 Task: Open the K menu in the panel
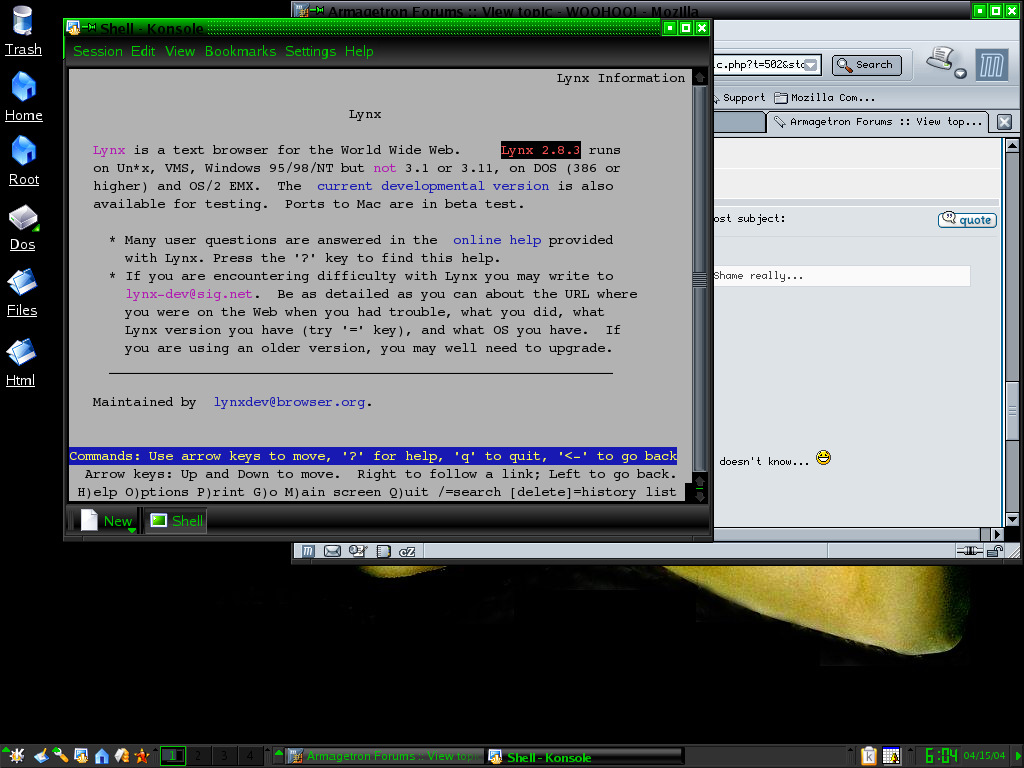(x=15, y=756)
